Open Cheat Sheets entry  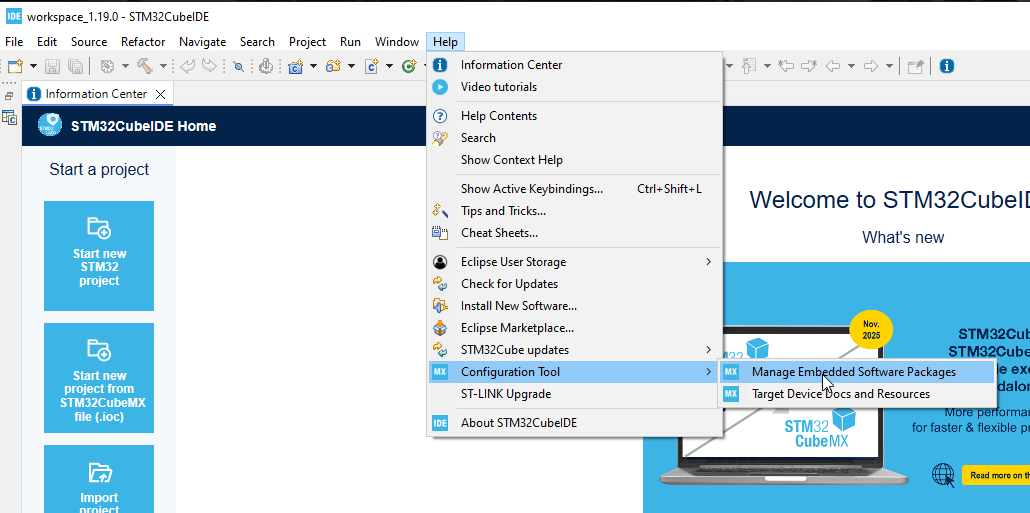click(x=575, y=233)
